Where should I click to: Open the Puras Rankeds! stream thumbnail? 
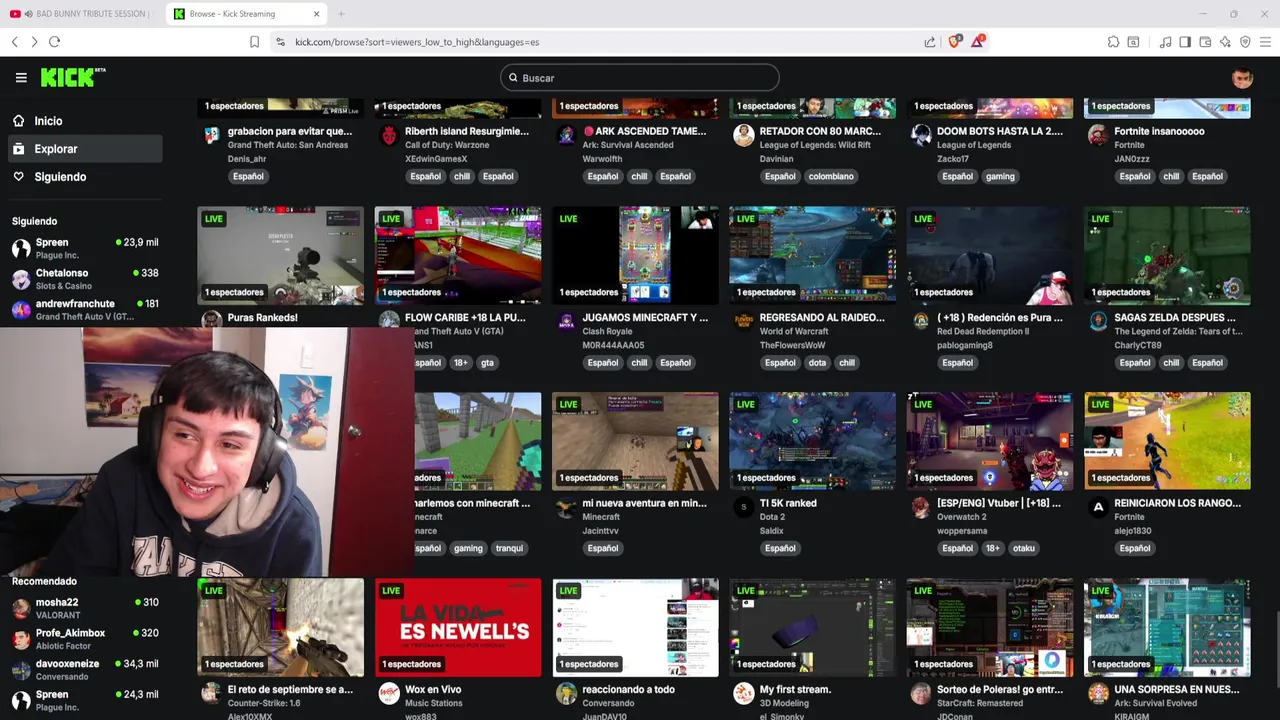[280, 255]
